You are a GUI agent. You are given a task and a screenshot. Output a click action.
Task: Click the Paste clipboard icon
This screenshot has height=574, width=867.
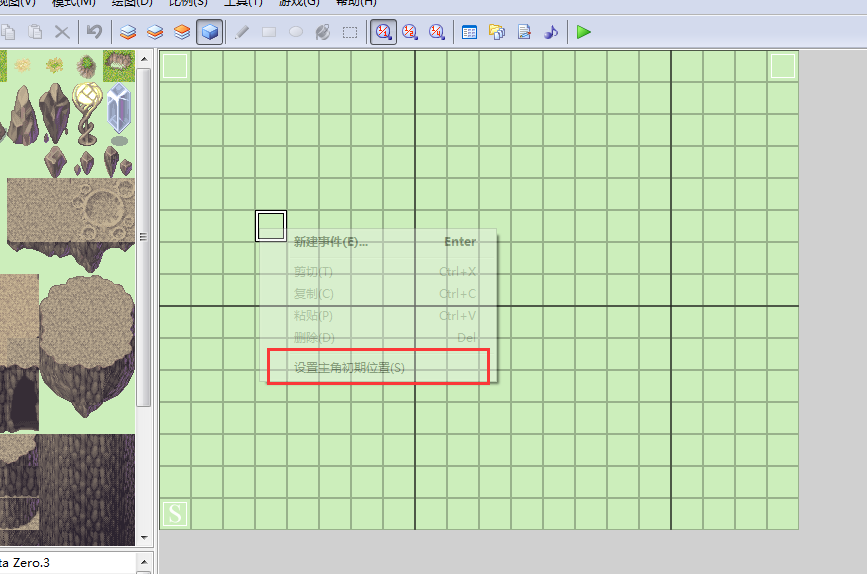[35, 32]
